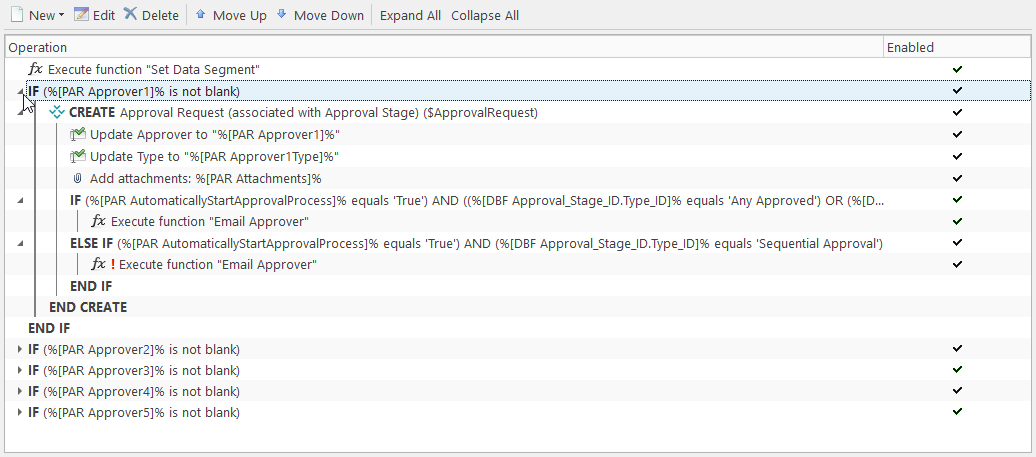Toggle Enabled checkmark for Approver5 condition
Image resolution: width=1036 pixels, height=457 pixels.
pyautogui.click(x=957, y=411)
